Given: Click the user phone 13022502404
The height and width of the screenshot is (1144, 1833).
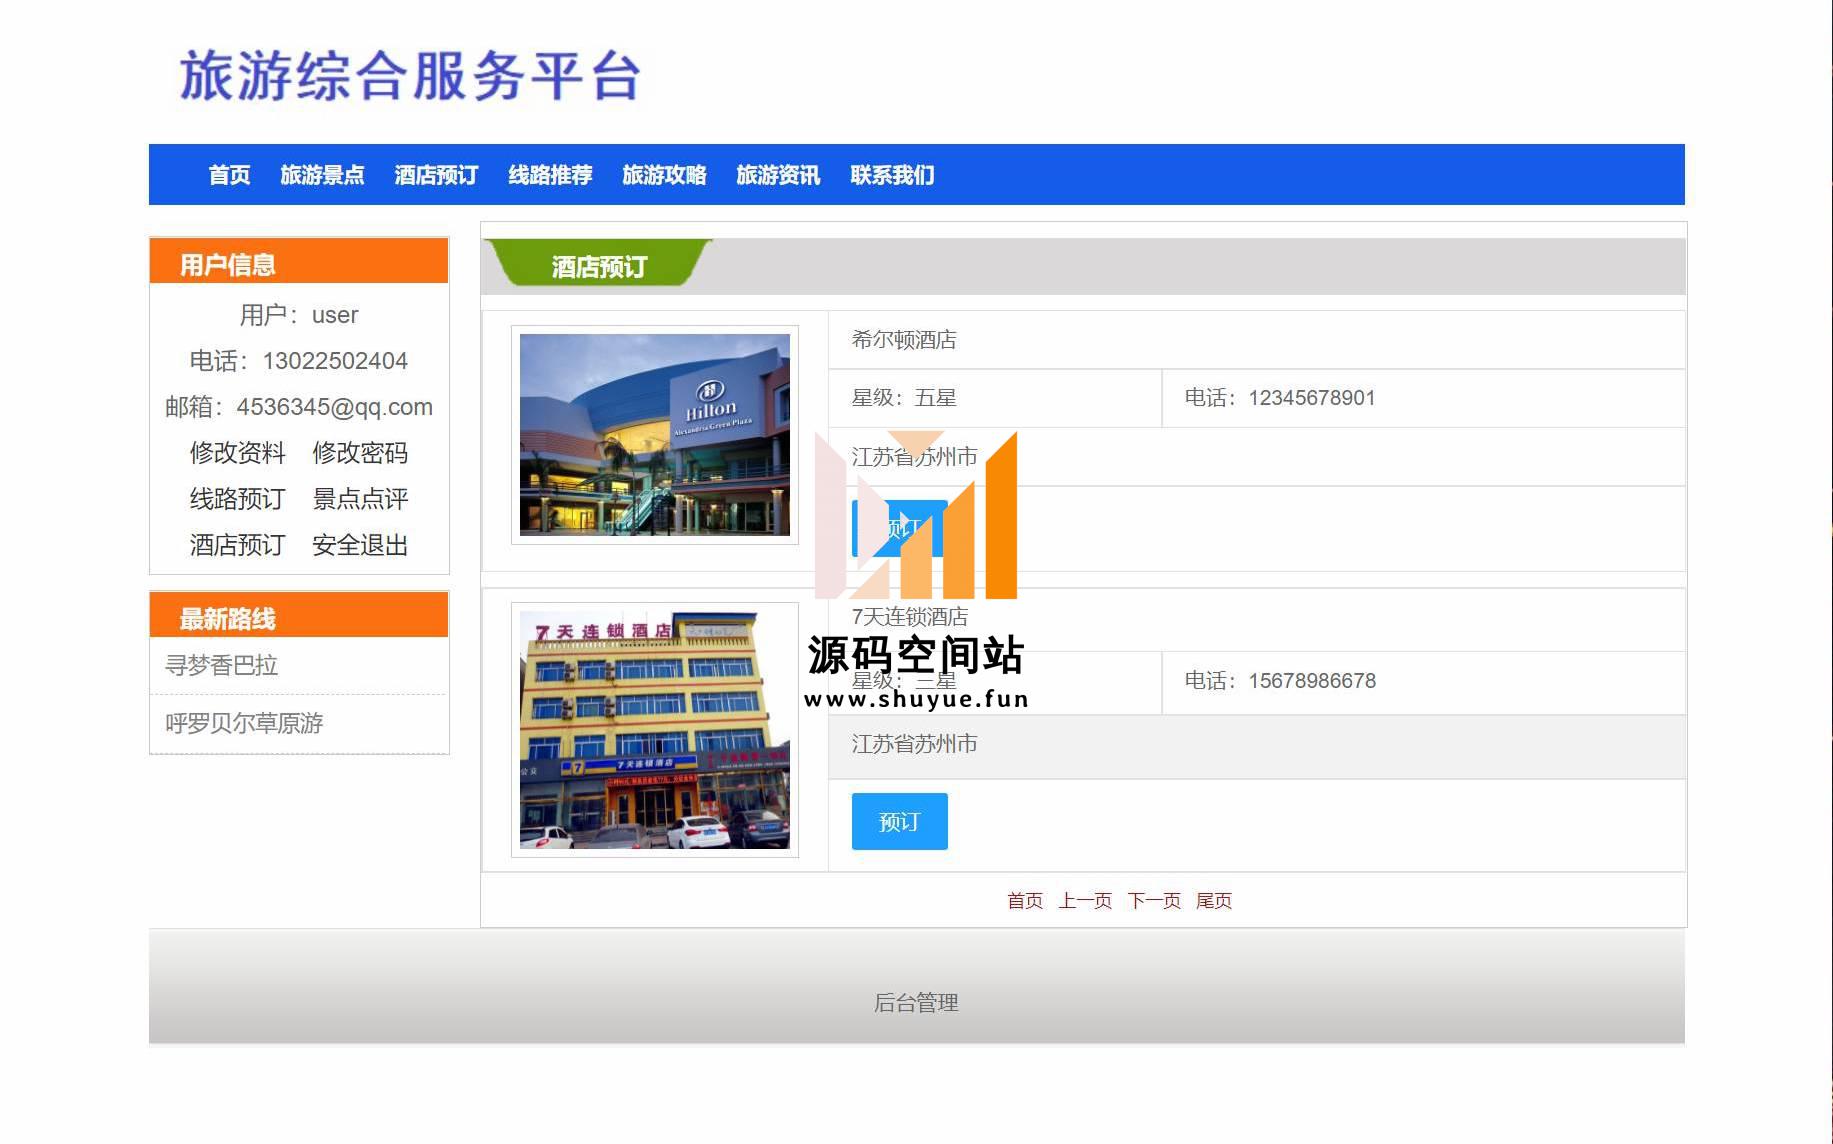Looking at the screenshot, I should (335, 361).
